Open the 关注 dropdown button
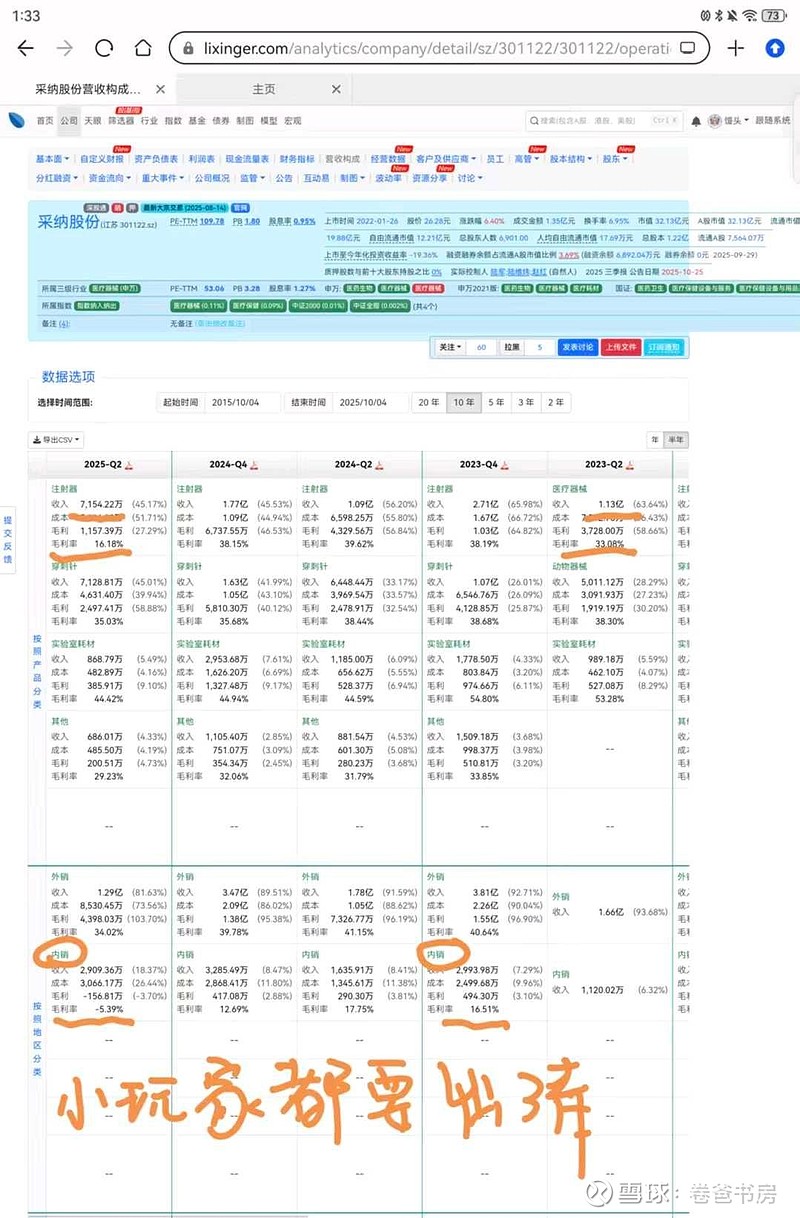 tap(449, 347)
